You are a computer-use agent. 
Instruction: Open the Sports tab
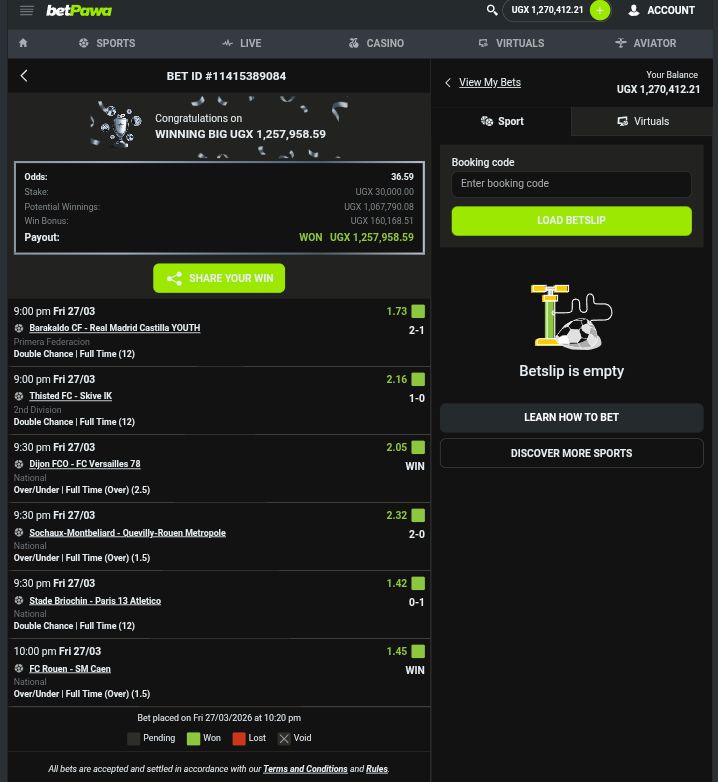tap(107, 43)
